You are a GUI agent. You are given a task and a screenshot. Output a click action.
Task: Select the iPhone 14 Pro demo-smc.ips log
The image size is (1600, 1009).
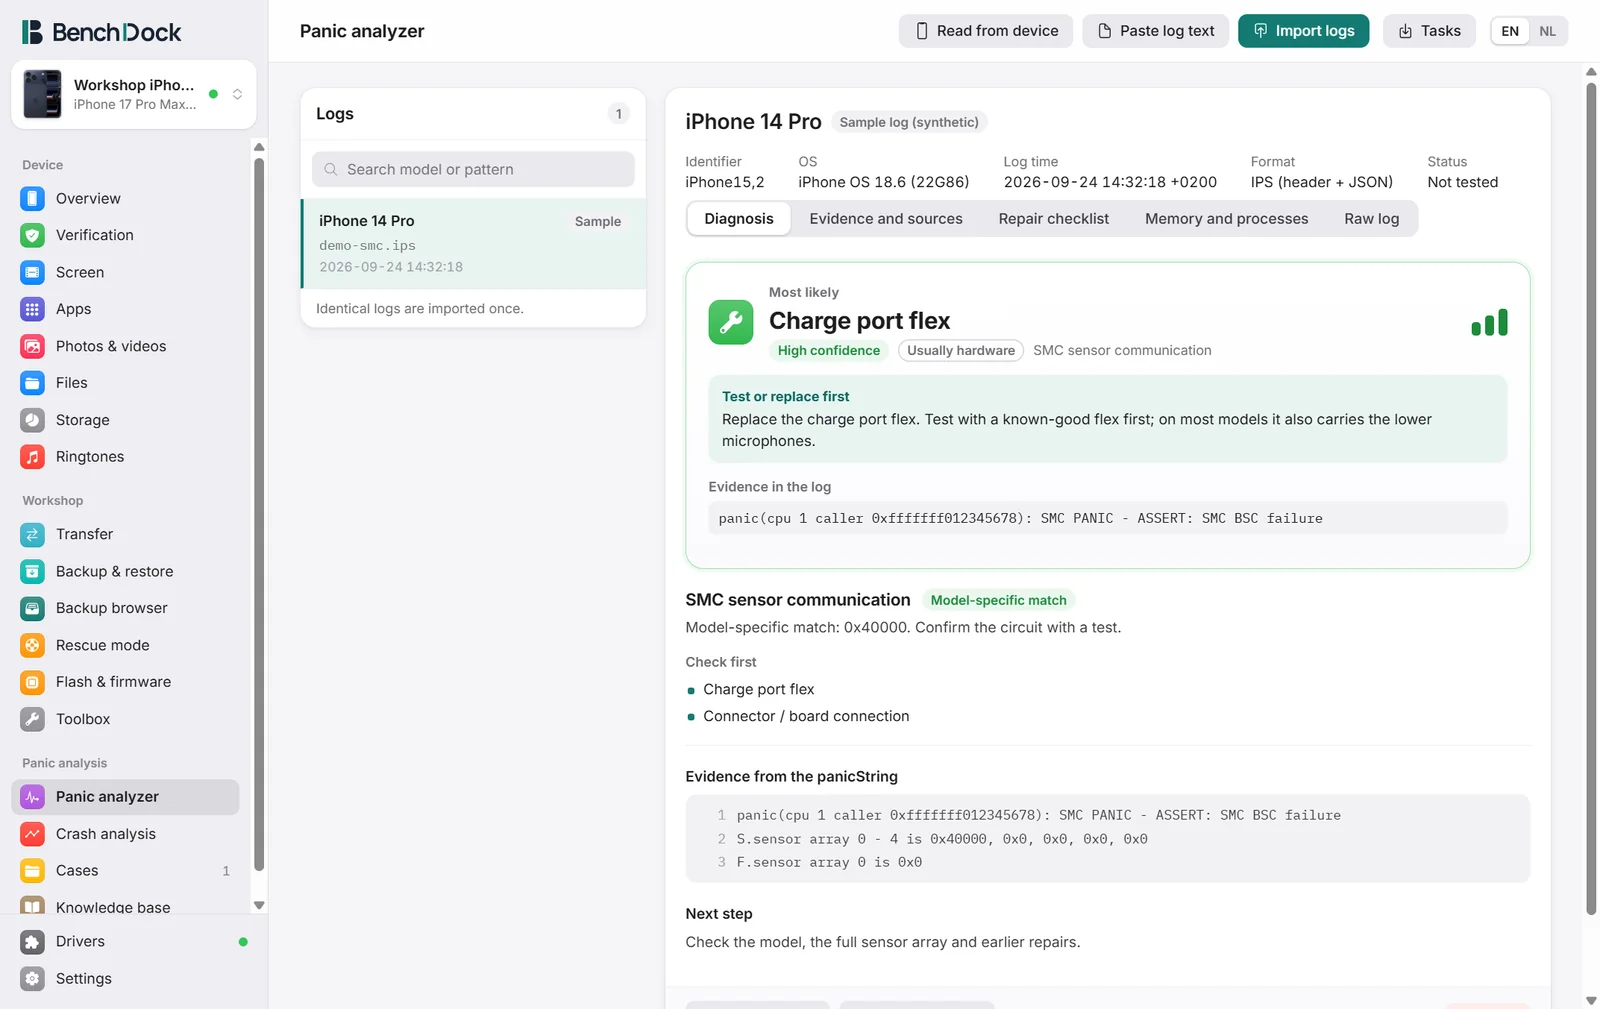[x=474, y=244]
